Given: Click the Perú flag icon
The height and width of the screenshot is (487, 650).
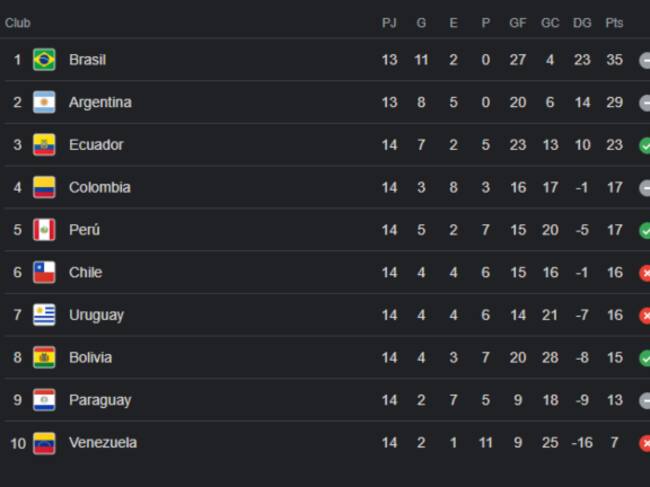Looking at the screenshot, I should (x=44, y=230).
